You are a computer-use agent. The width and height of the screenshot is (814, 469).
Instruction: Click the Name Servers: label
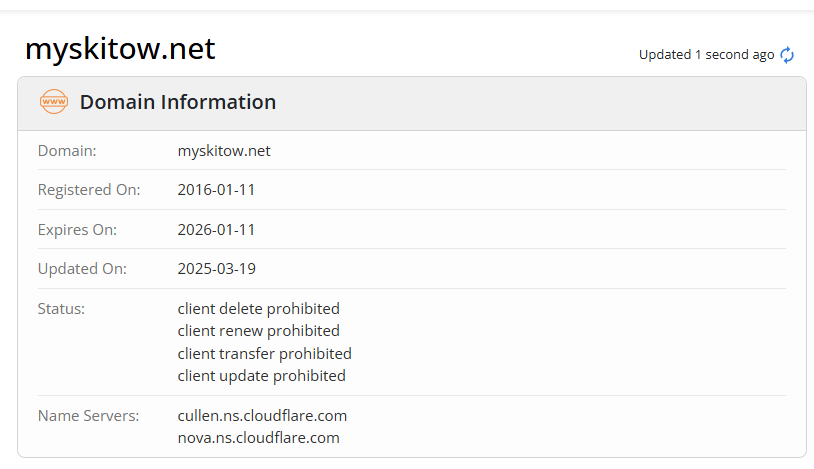click(x=88, y=416)
